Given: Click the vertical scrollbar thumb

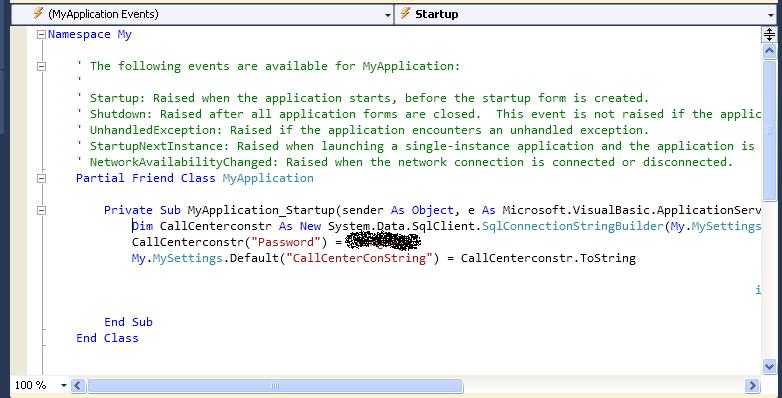Looking at the screenshot, I should point(769,130).
